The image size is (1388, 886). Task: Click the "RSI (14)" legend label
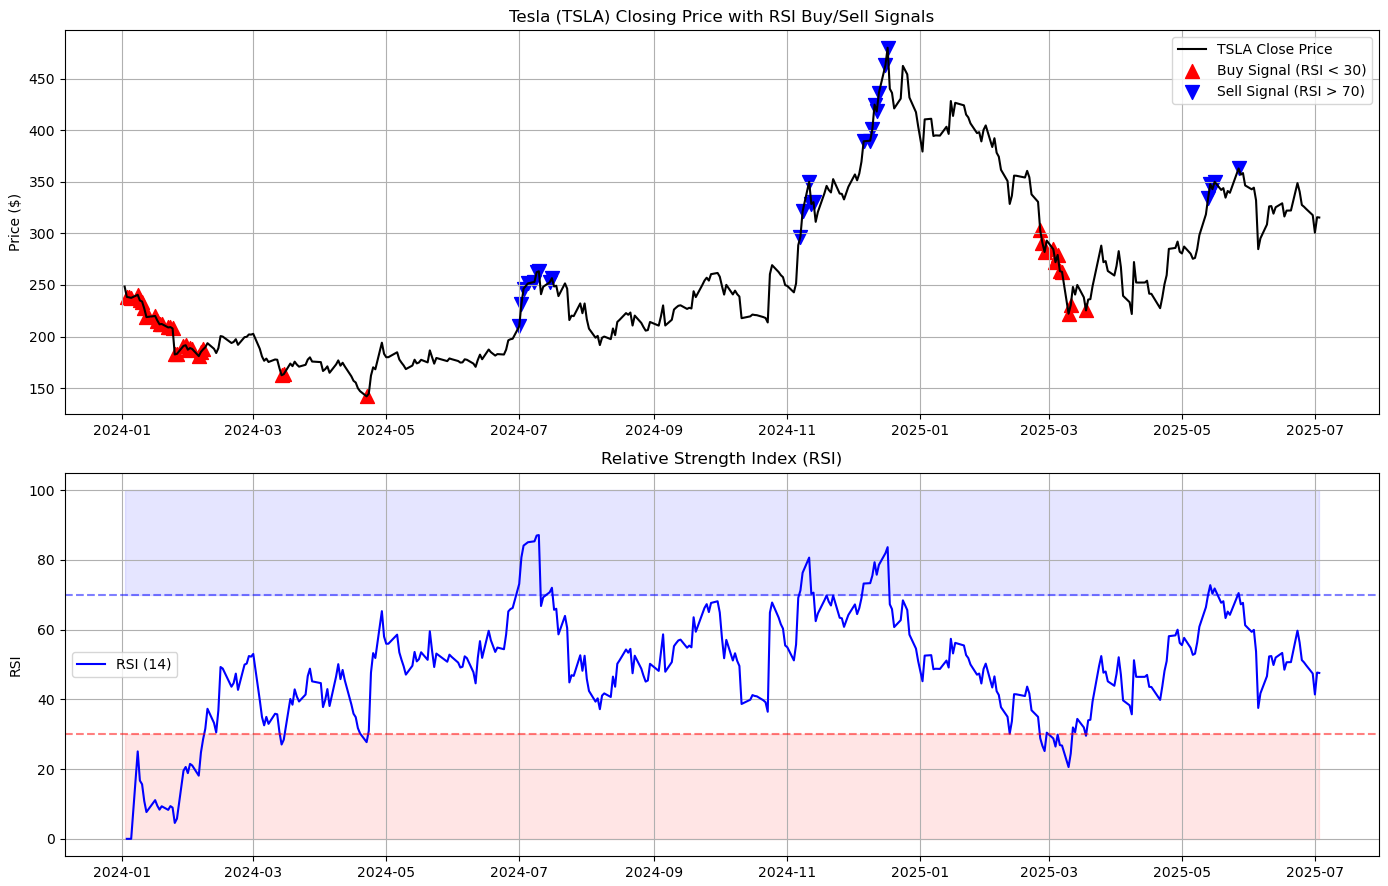(143, 665)
